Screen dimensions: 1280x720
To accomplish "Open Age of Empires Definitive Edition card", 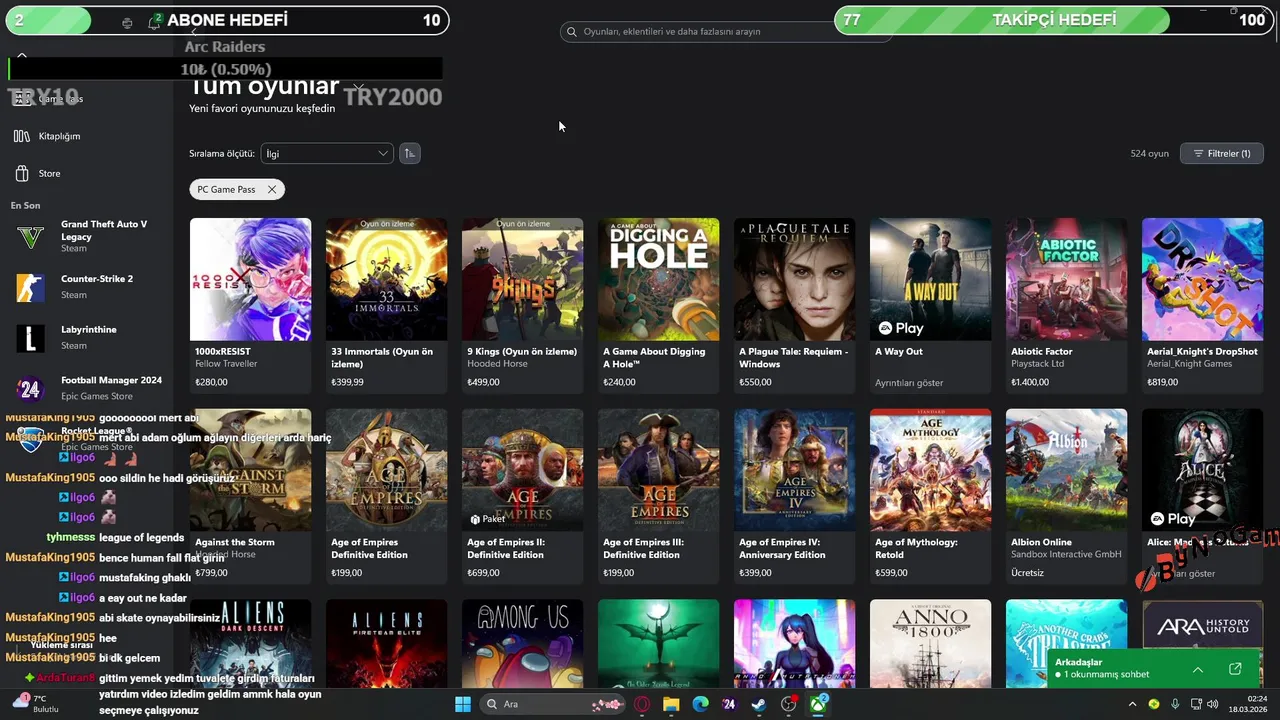I will 386,496.
